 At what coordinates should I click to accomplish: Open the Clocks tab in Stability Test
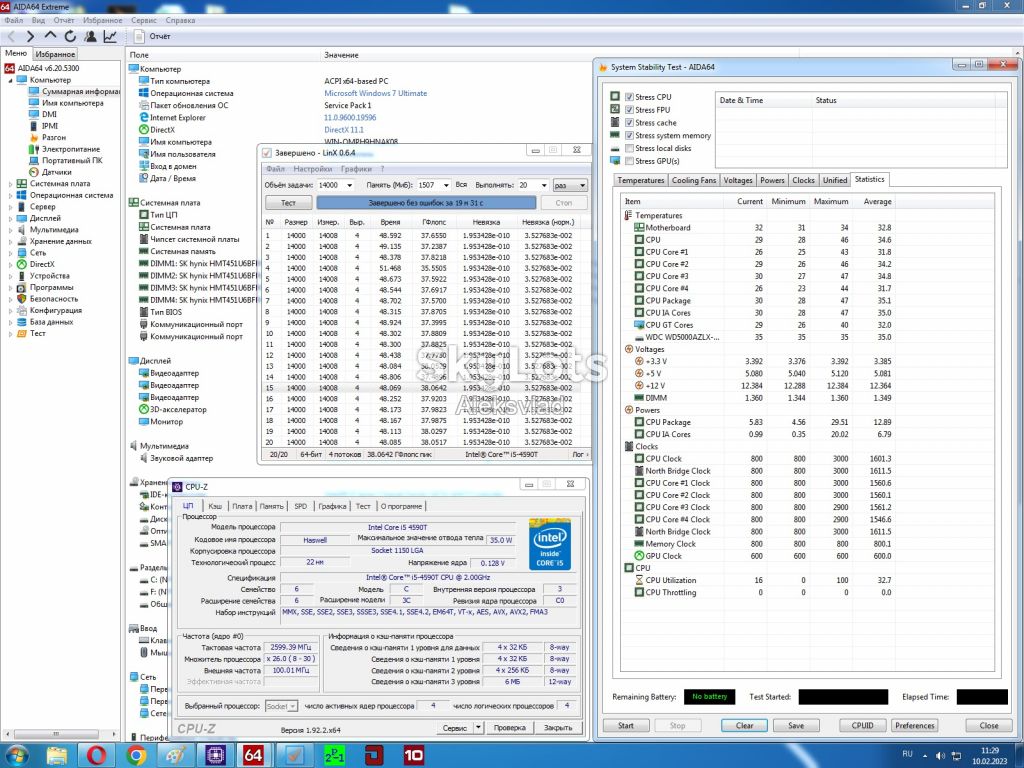coord(803,180)
